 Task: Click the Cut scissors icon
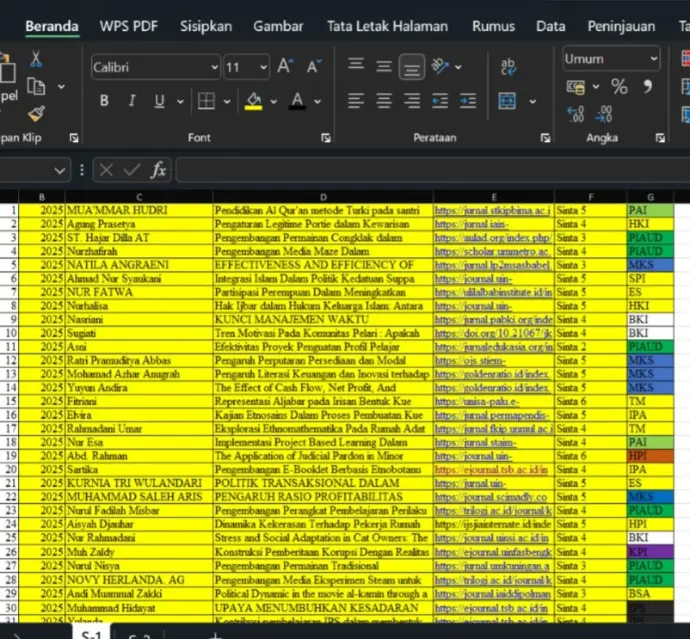click(x=37, y=59)
